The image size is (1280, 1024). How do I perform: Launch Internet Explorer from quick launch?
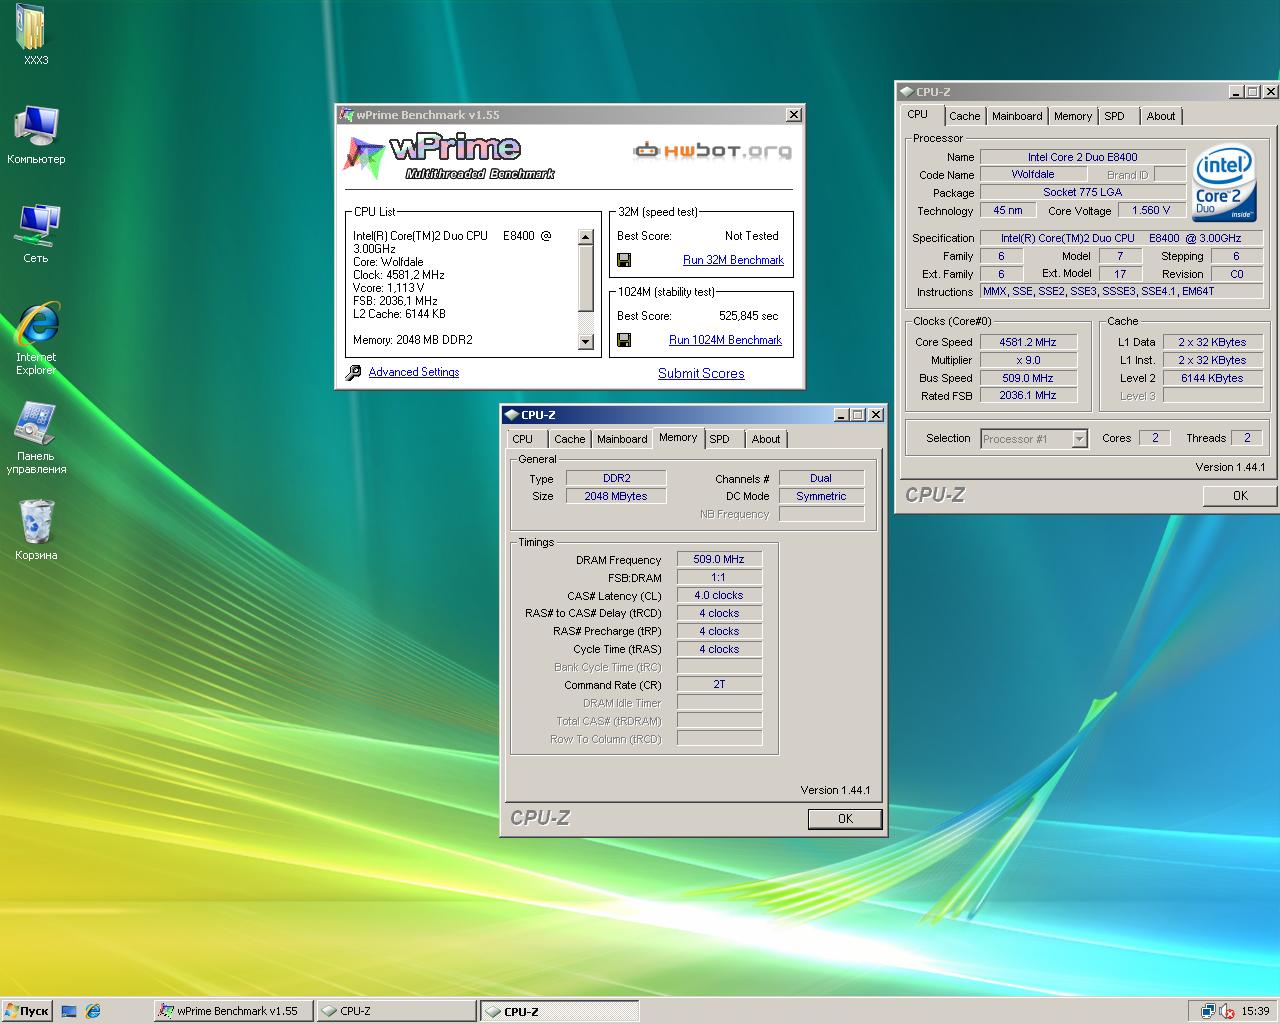point(93,1011)
